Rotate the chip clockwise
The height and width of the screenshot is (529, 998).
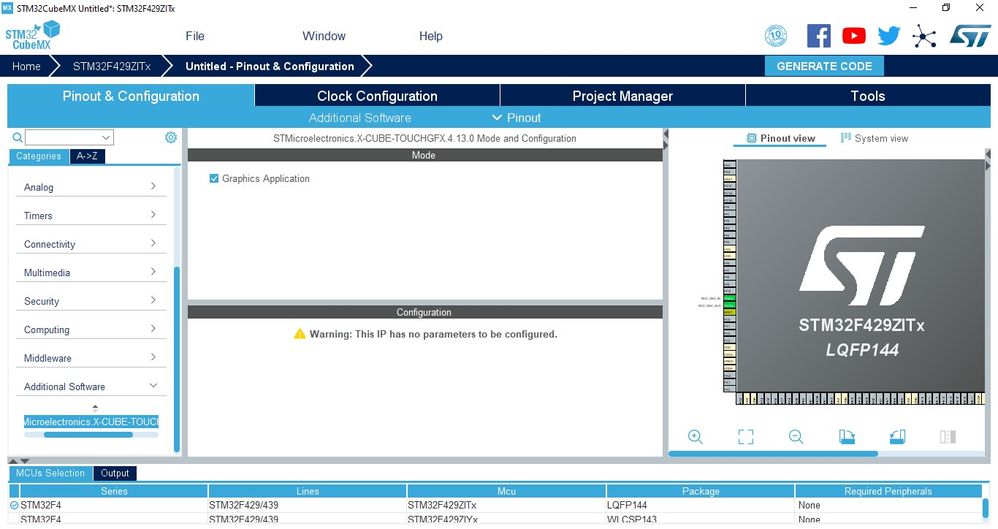pos(847,437)
